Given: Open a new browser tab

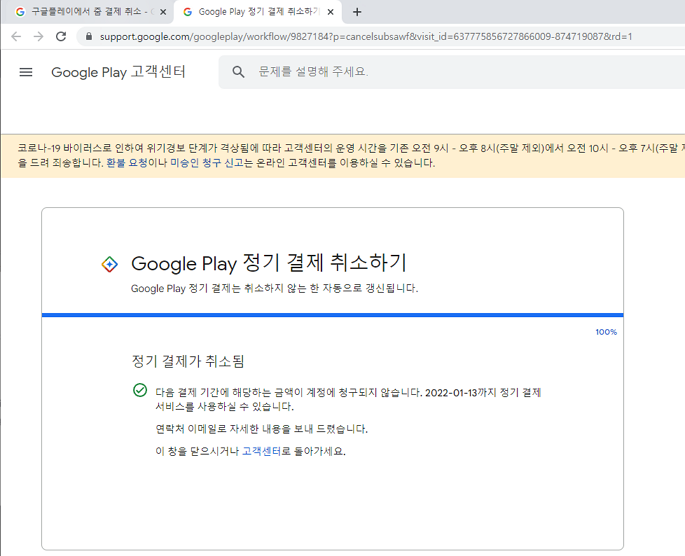Looking at the screenshot, I should tap(357, 12).
